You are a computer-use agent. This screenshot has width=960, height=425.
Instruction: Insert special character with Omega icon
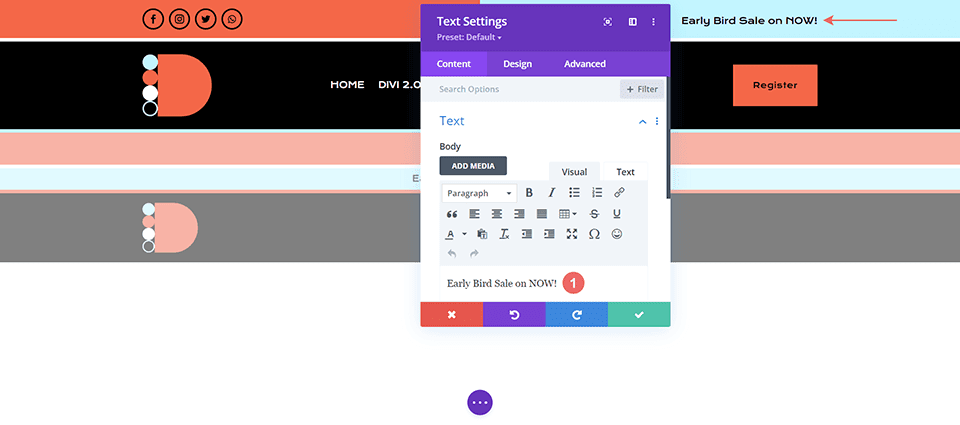pos(594,234)
